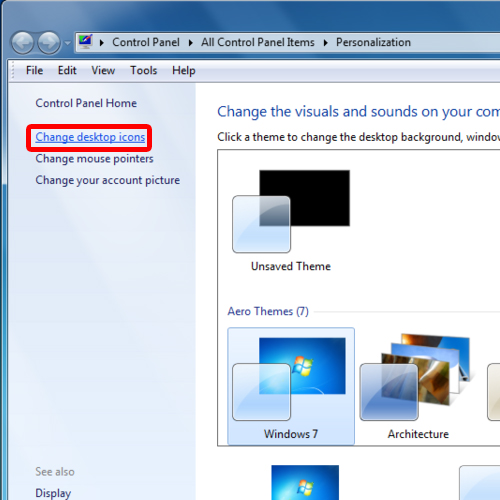Click the Change desktop icons link

[x=90, y=137]
